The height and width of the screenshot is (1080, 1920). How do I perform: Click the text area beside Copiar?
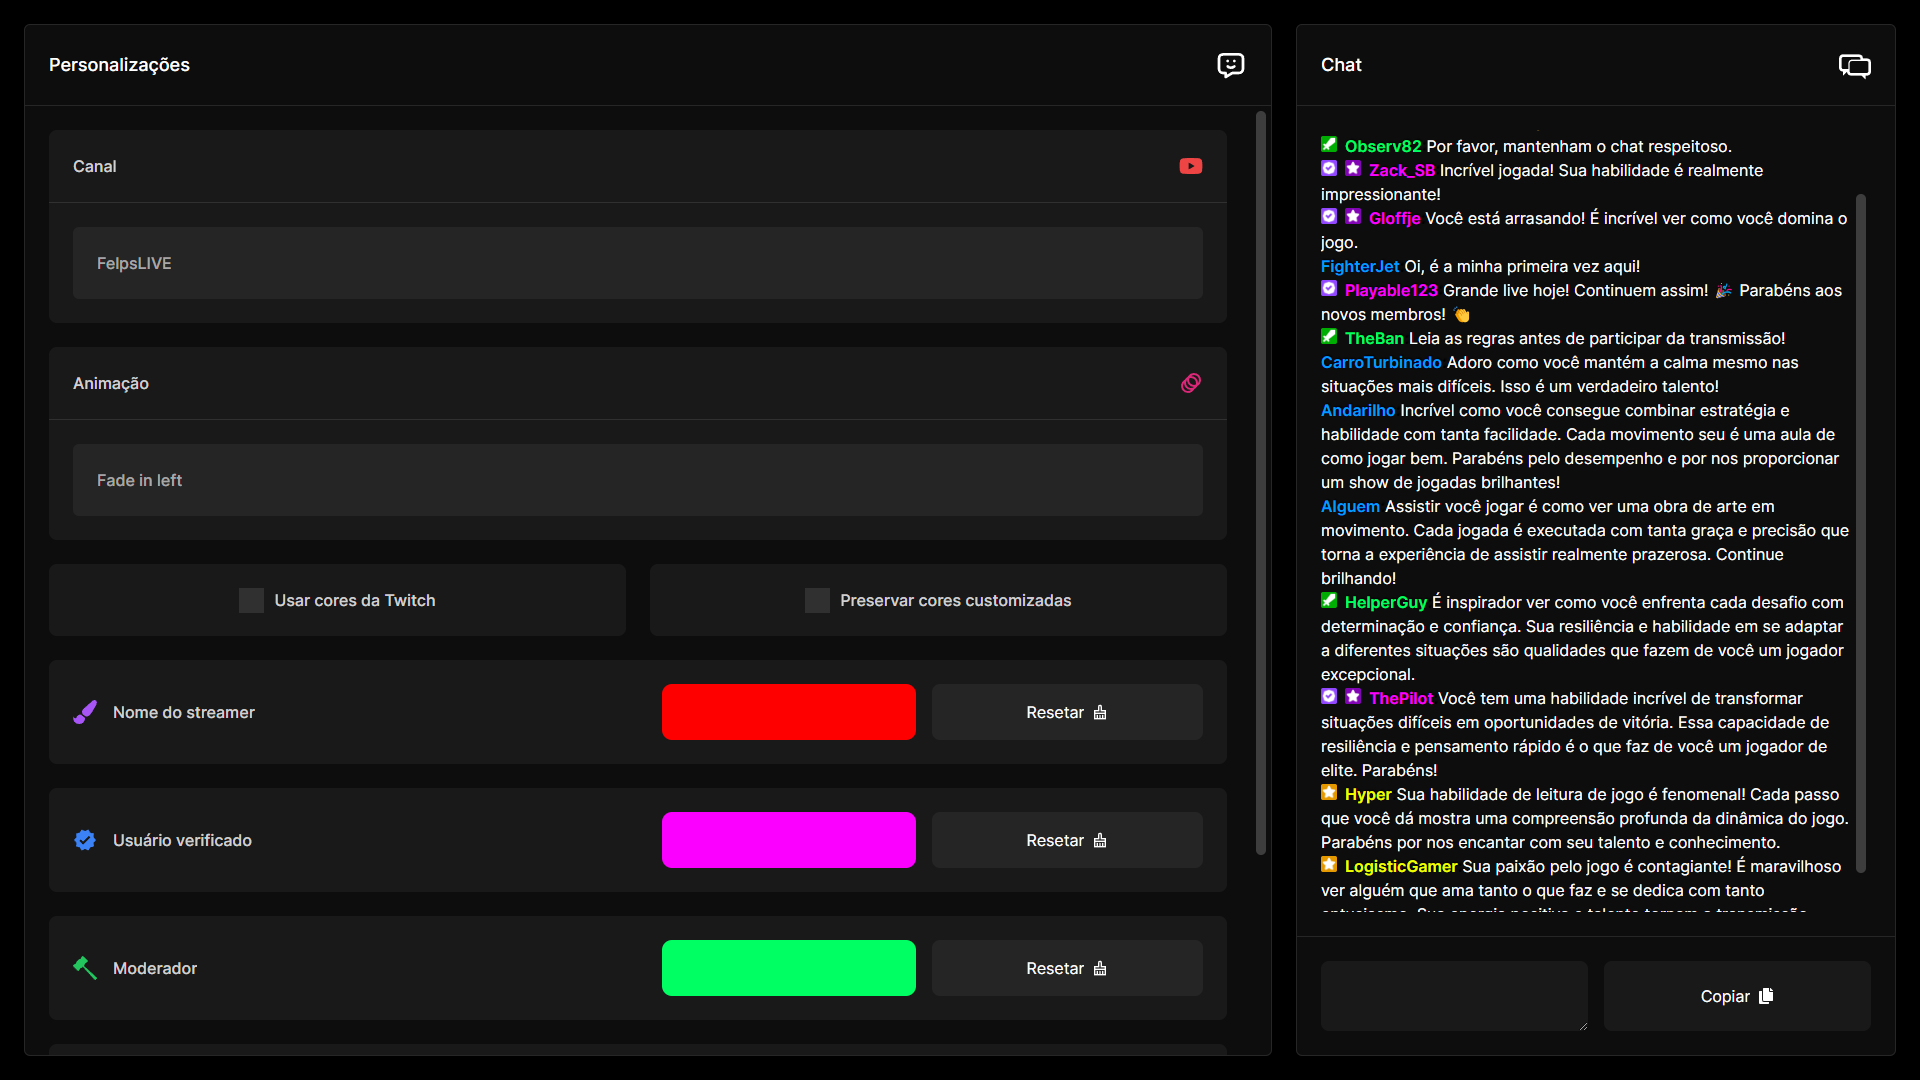tap(1453, 995)
